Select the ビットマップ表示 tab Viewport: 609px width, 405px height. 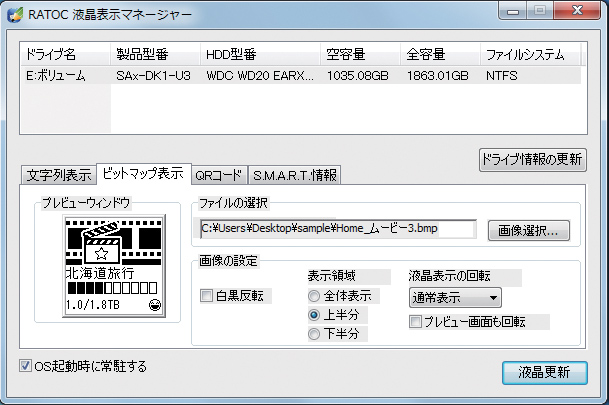click(143, 173)
